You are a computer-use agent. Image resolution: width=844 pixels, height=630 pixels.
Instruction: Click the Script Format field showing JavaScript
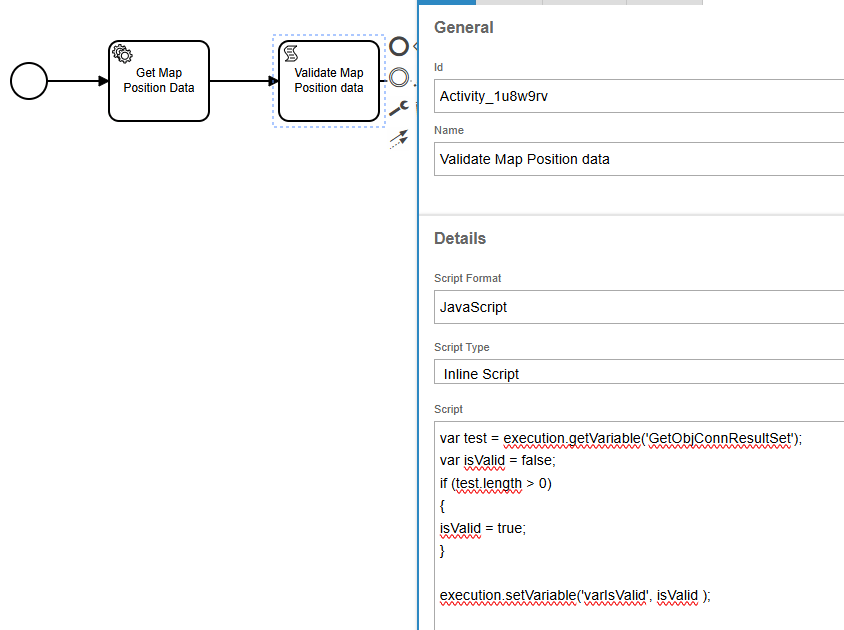click(x=640, y=307)
